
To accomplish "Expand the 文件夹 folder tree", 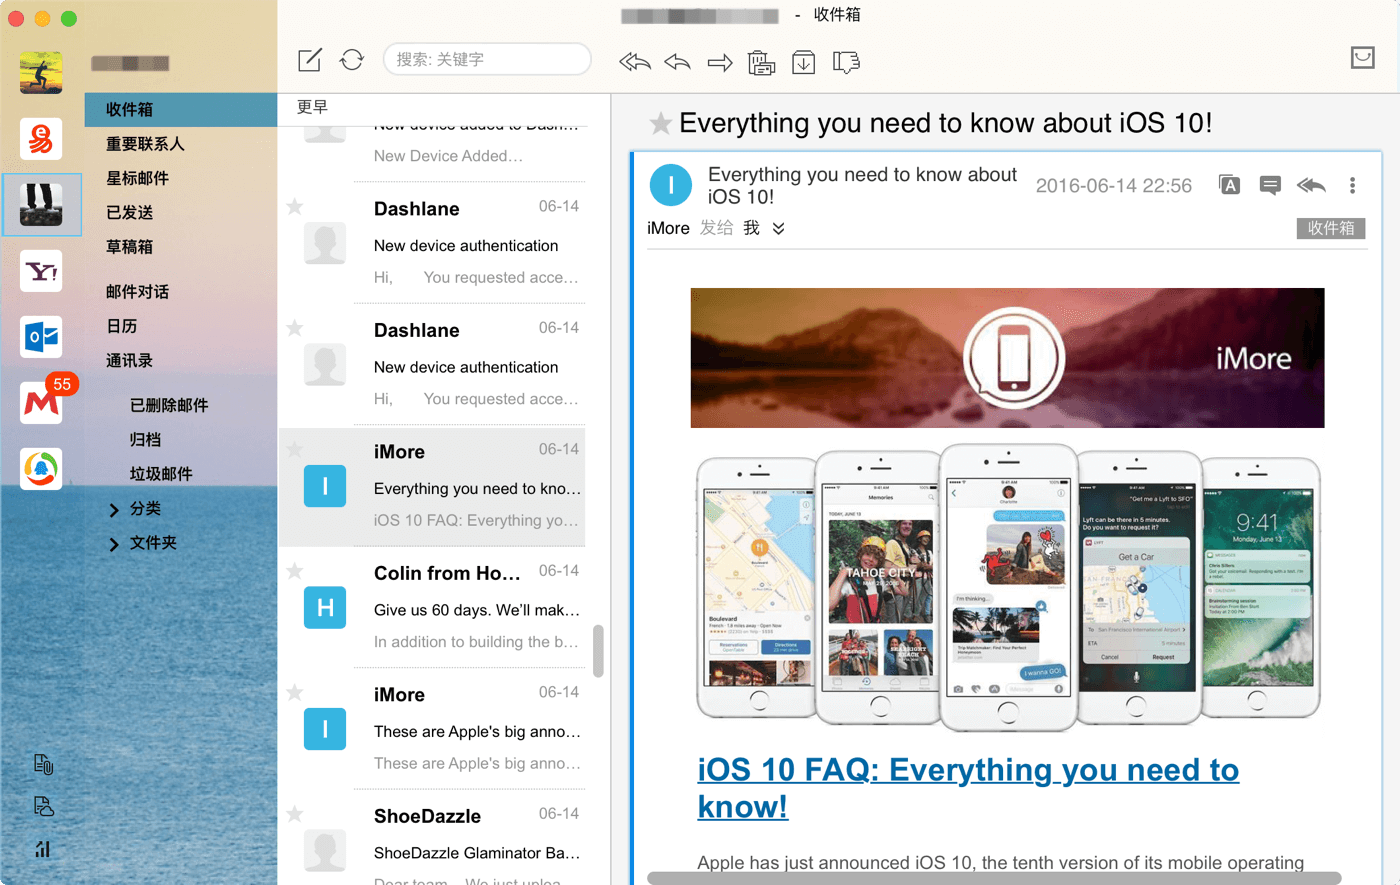I will [x=114, y=544].
